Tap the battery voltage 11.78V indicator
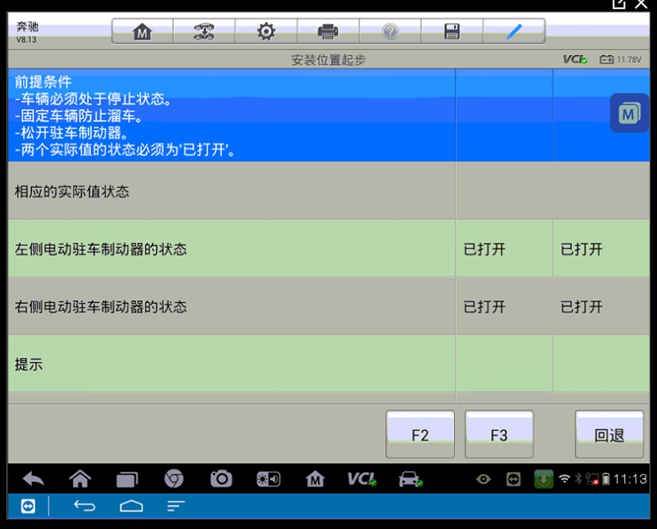 point(621,59)
